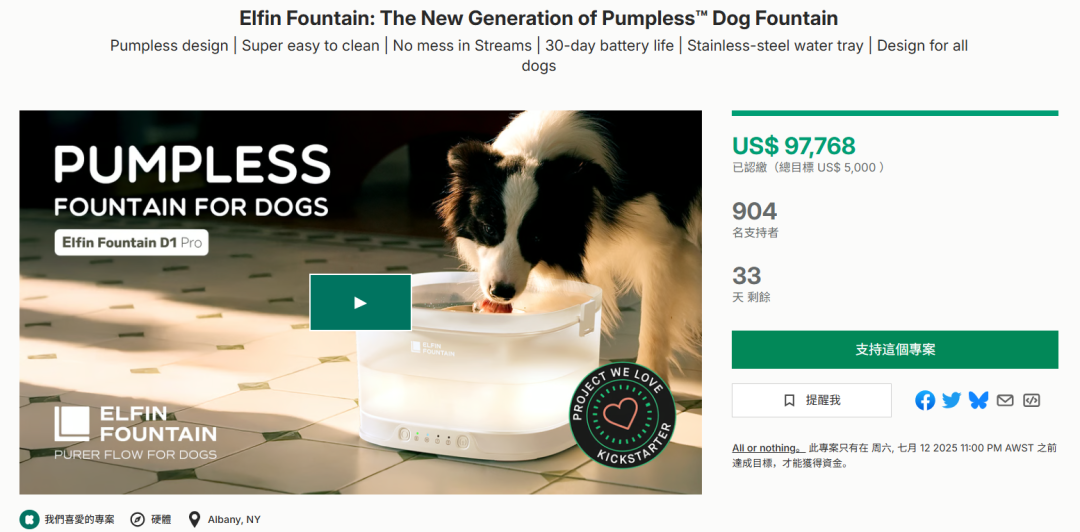The height and width of the screenshot is (532, 1080).
Task: Share project on Twitter icon
Action: tap(951, 400)
